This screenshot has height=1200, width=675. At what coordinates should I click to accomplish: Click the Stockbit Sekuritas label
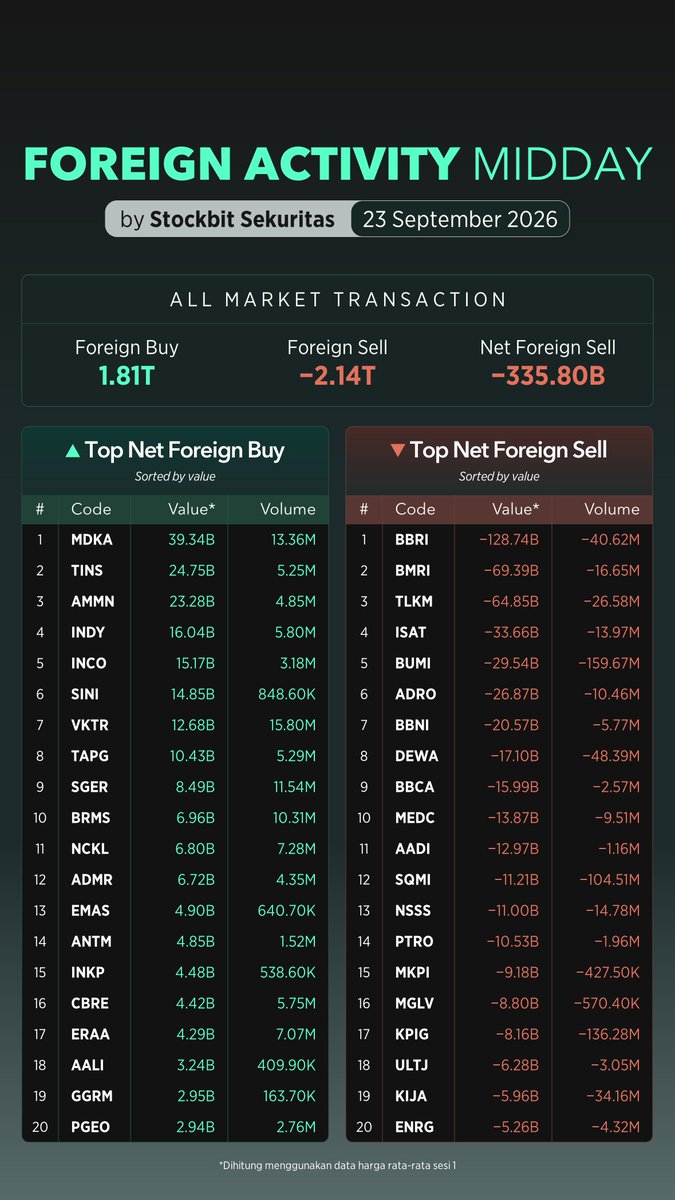coord(242,219)
